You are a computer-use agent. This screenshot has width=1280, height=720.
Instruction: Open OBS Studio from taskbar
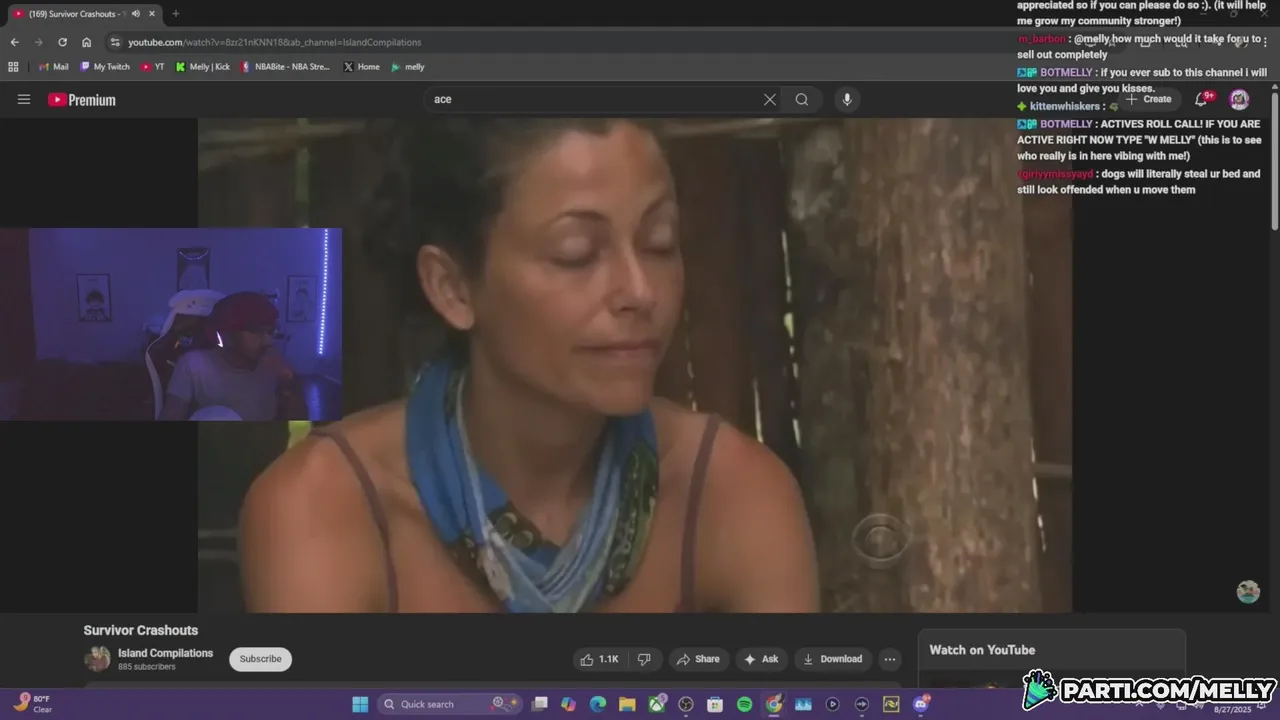point(686,704)
